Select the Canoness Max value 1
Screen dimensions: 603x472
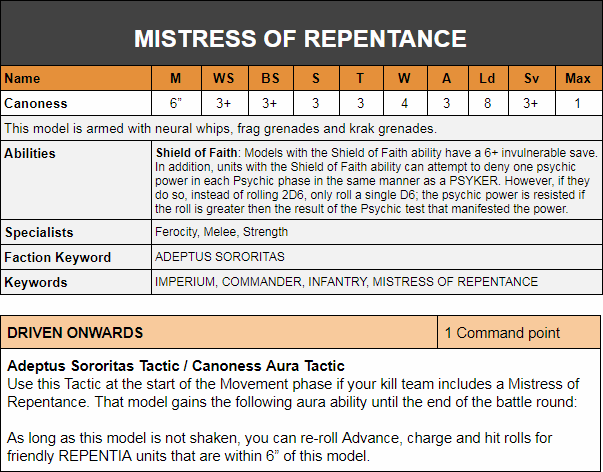pos(577,103)
